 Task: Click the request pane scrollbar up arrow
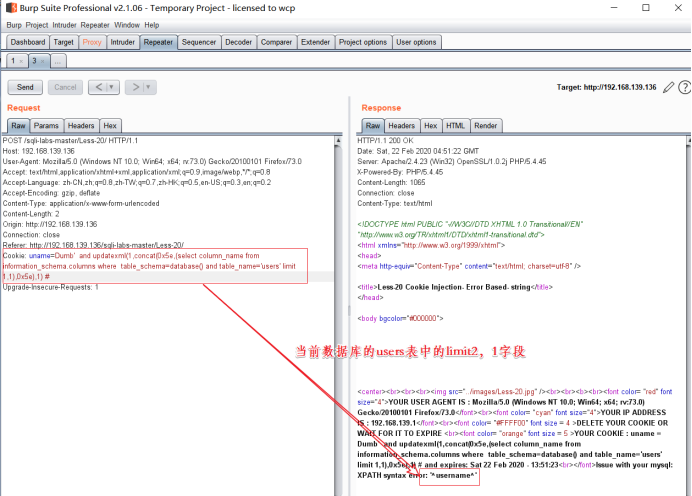pyautogui.click(x=338, y=140)
